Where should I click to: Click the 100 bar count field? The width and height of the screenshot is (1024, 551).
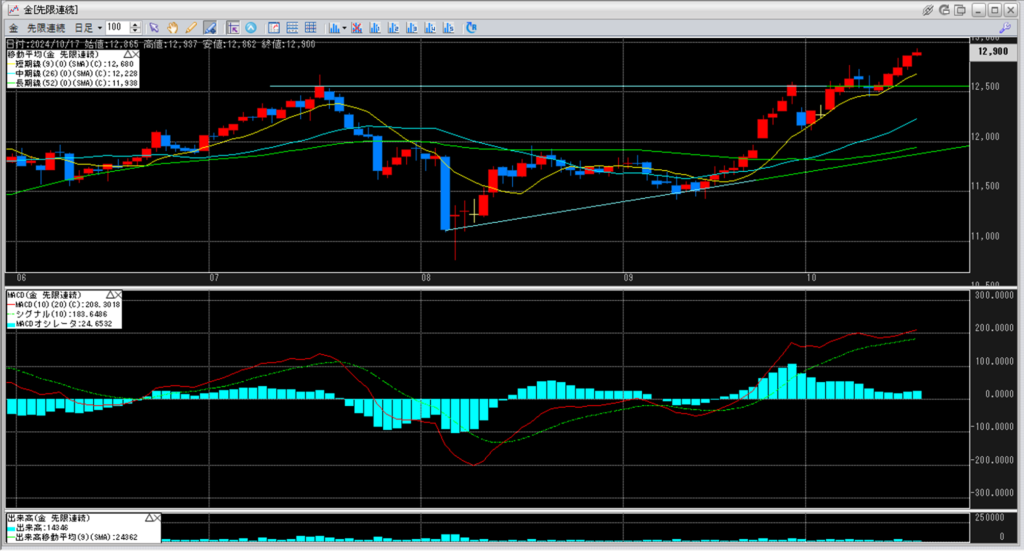[118, 27]
